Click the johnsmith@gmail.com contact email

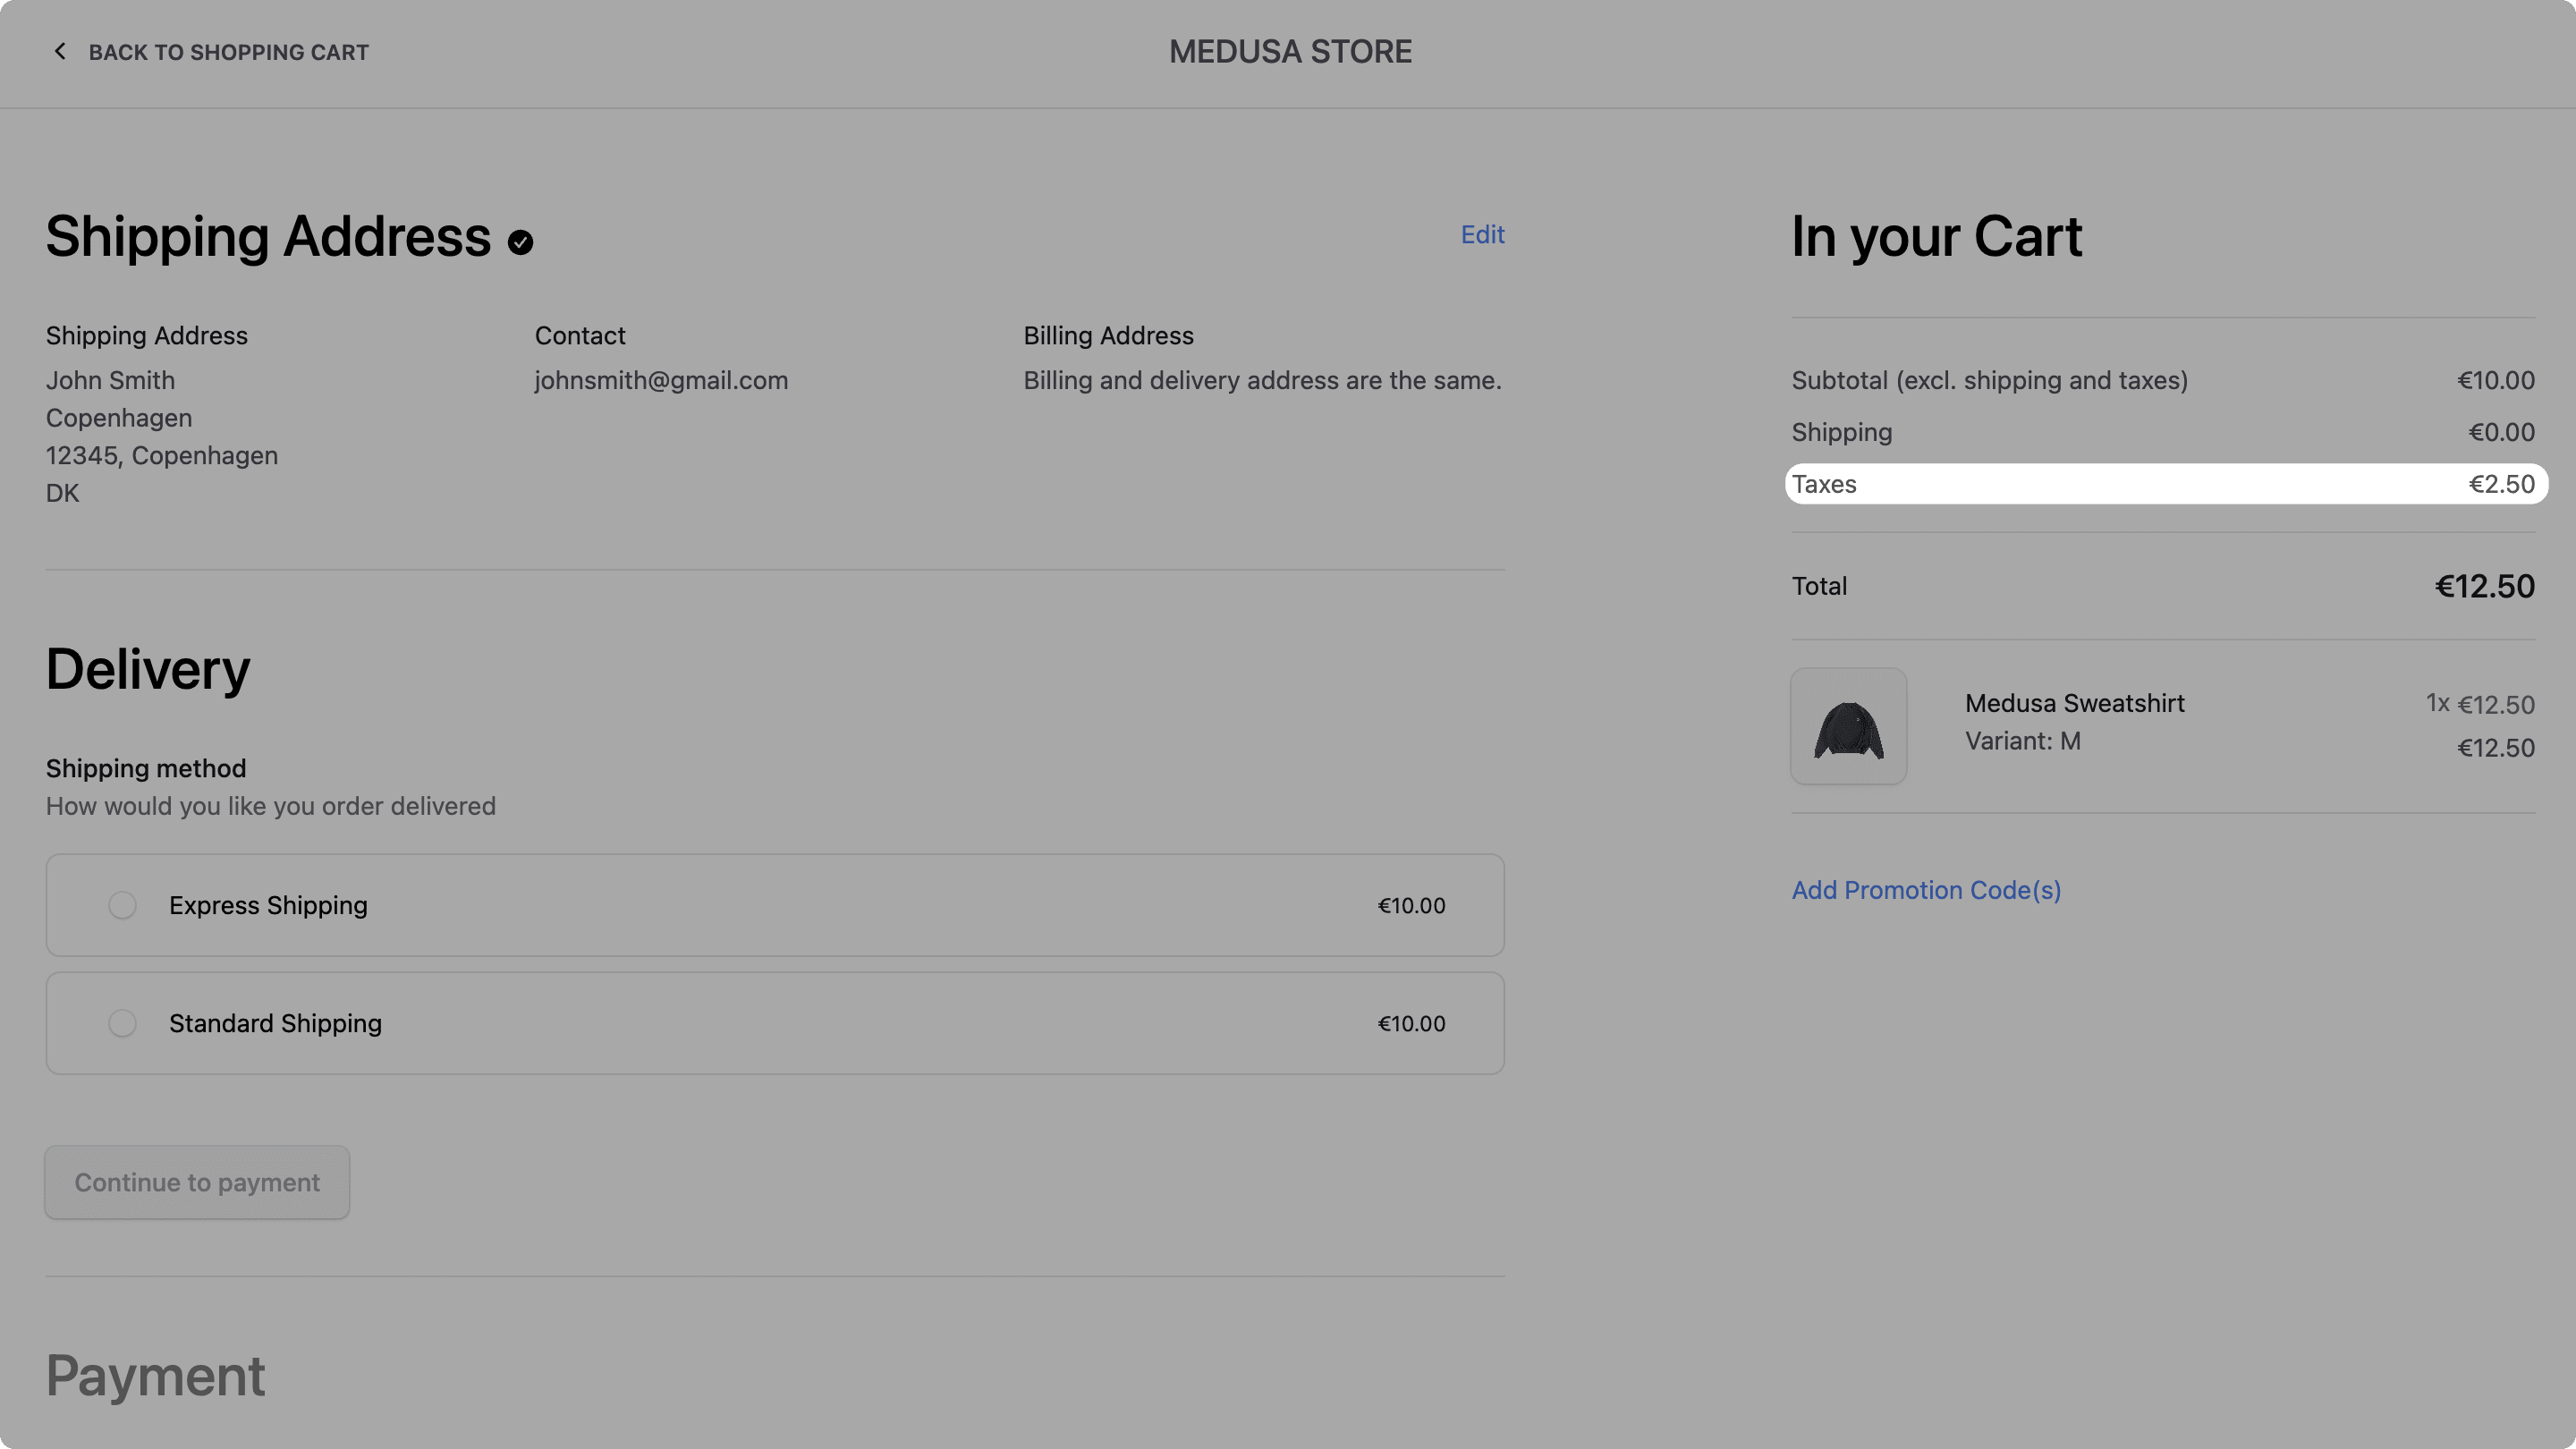661,380
